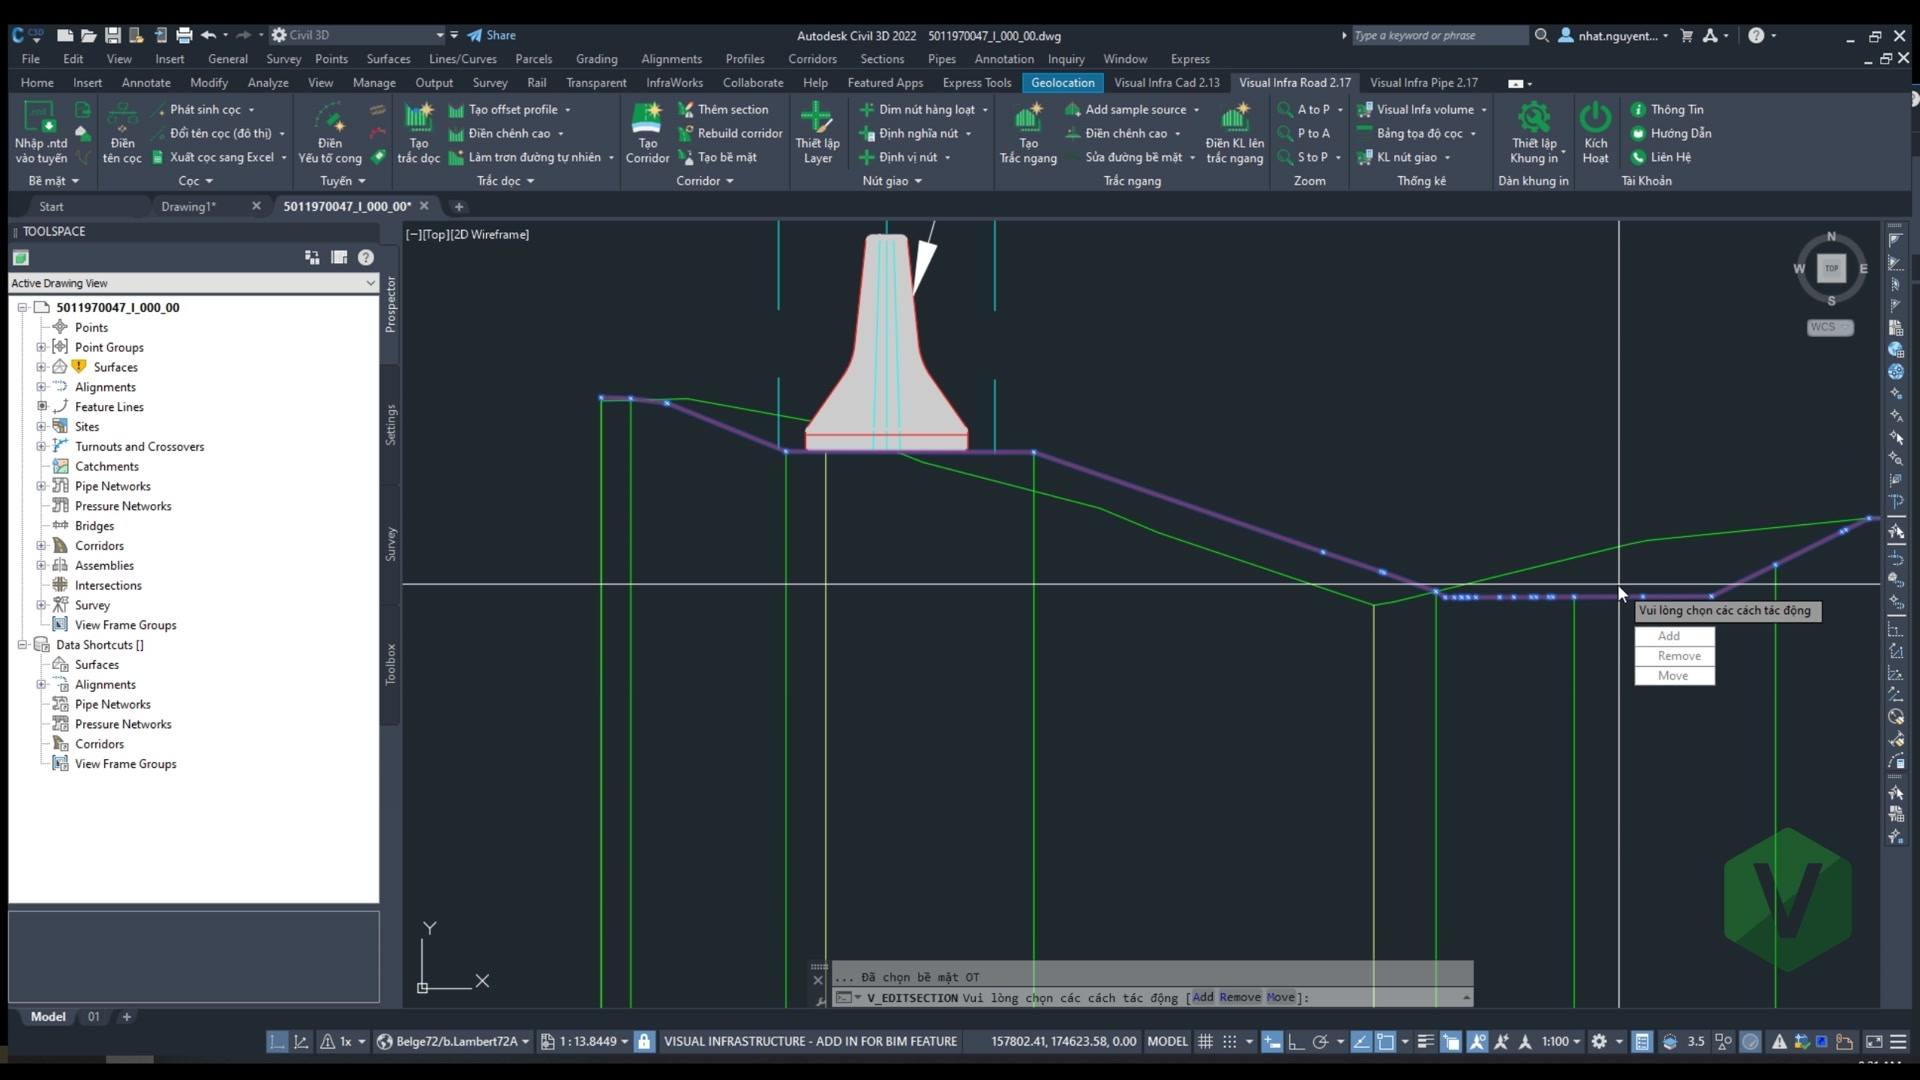Choose Remove in the popup menu
This screenshot has height=1080, width=1920.
1674,656
